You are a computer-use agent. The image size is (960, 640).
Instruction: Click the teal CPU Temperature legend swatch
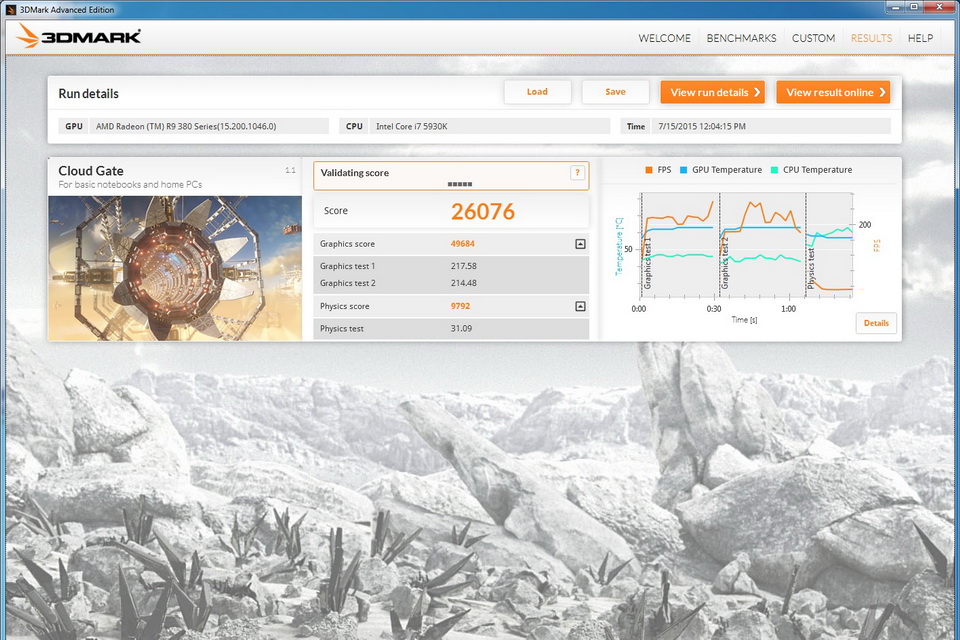[x=774, y=170]
